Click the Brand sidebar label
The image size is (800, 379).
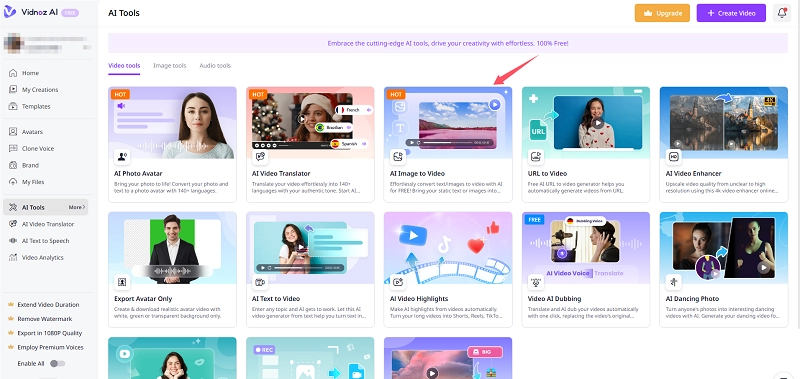click(x=30, y=165)
